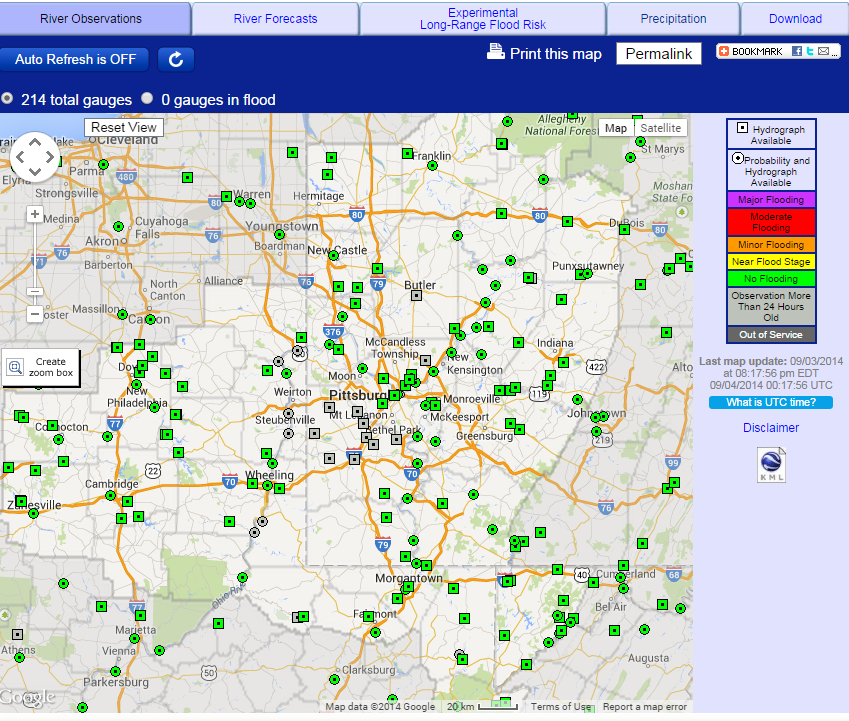Zoom out with the minus button

[35, 314]
